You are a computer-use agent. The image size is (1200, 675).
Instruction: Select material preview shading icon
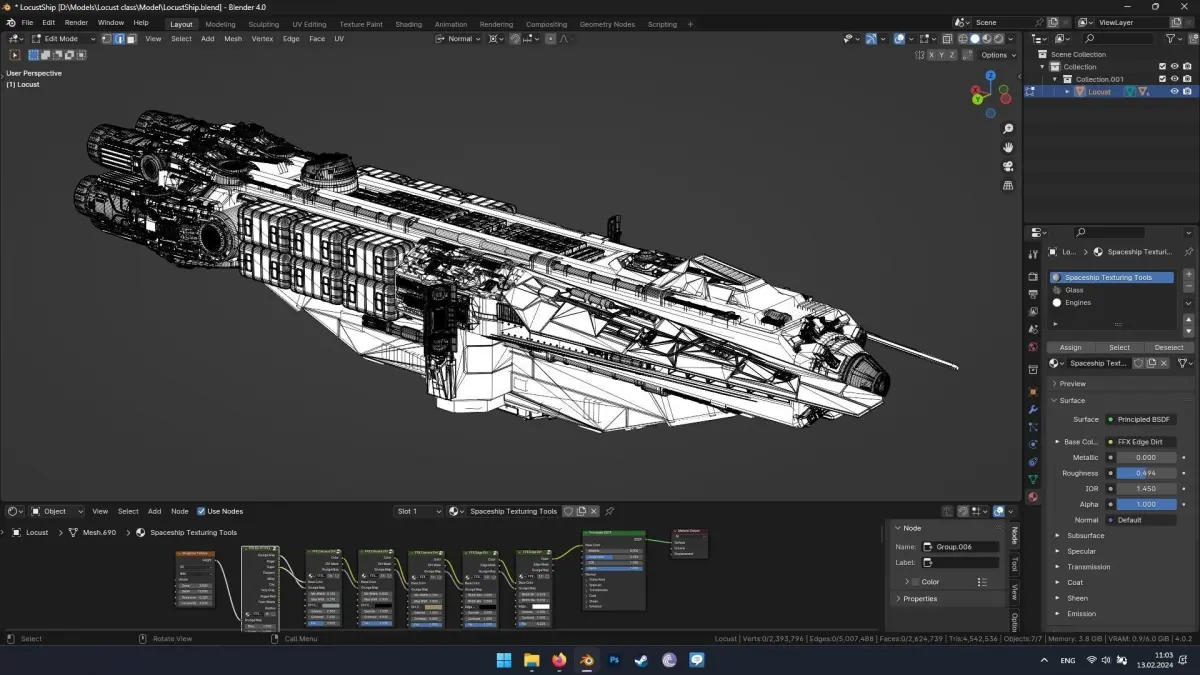(x=987, y=39)
